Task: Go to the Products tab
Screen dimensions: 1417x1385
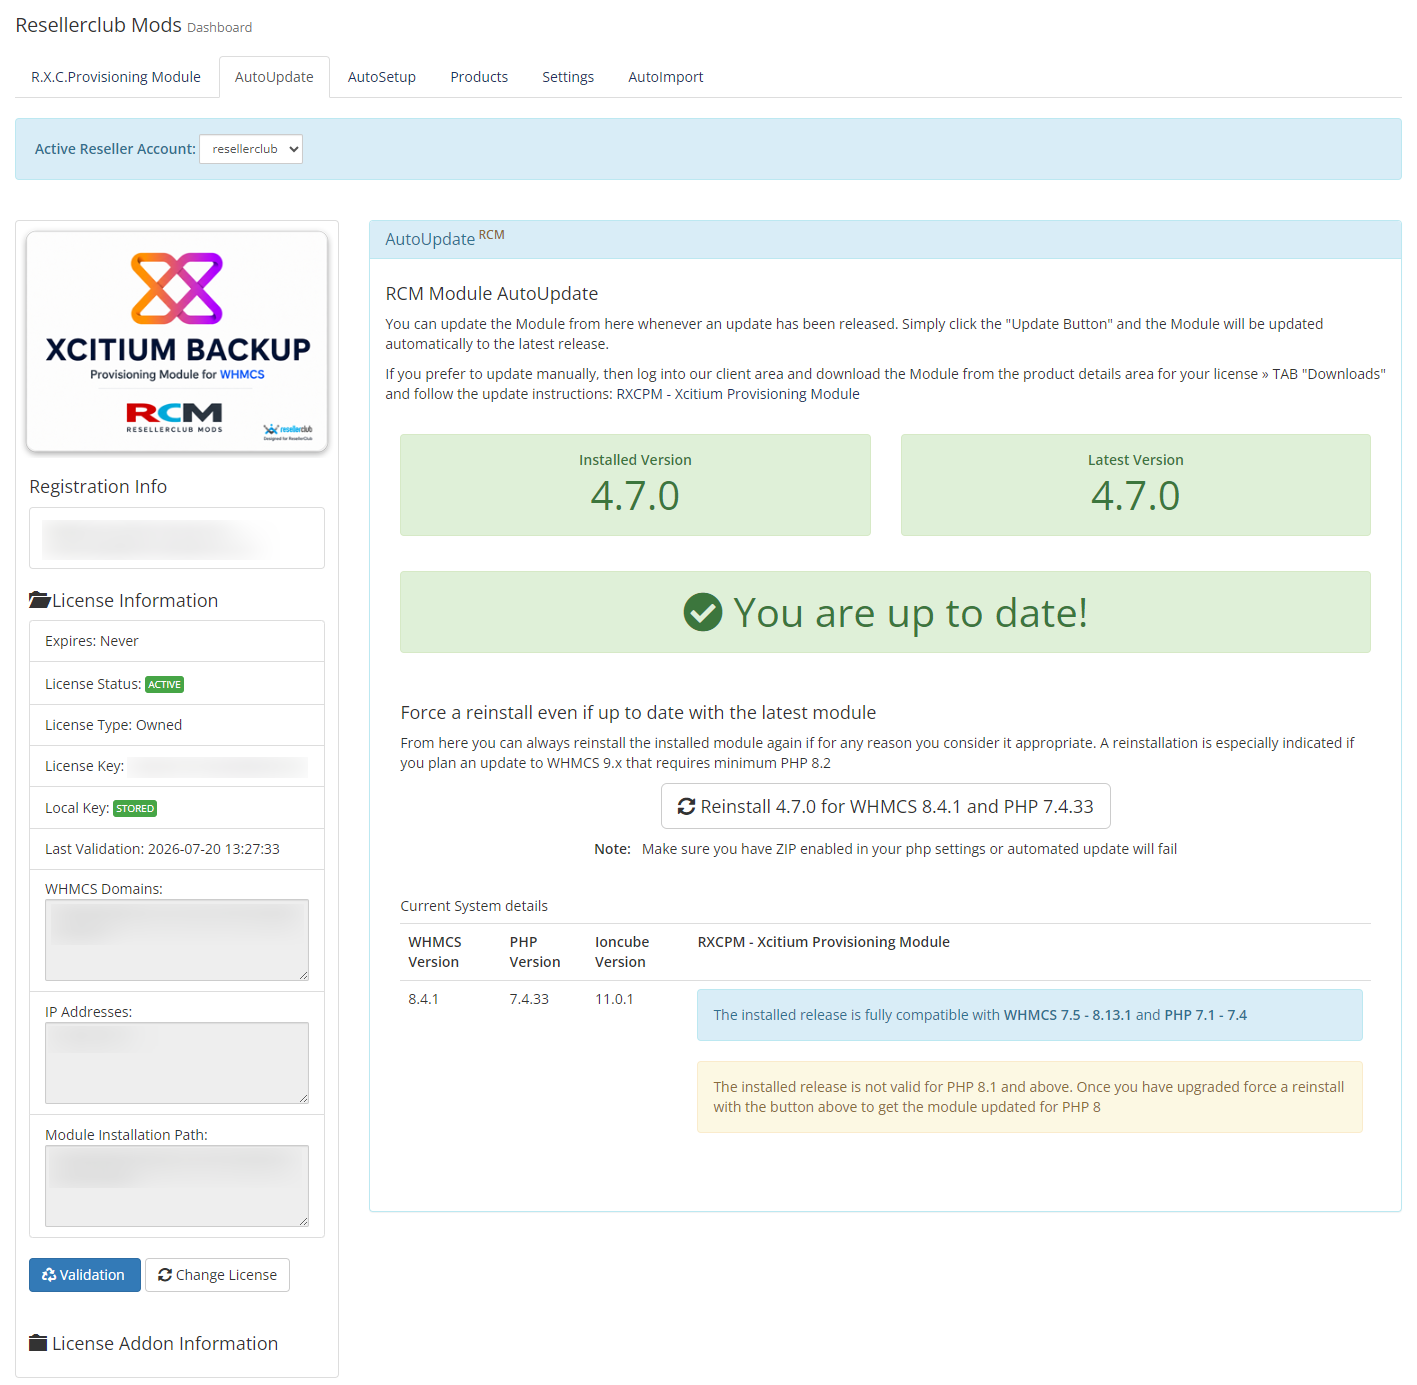Action: pyautogui.click(x=479, y=77)
